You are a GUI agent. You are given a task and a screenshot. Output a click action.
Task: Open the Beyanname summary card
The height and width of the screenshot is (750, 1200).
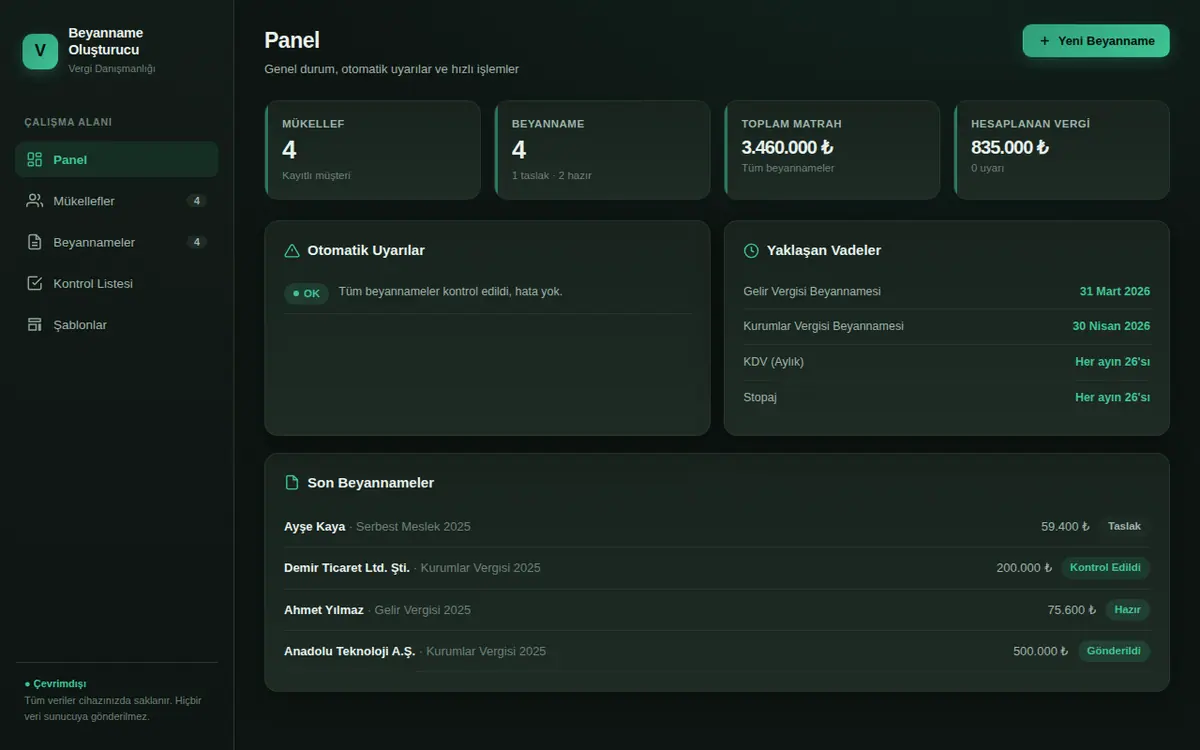[x=602, y=150]
